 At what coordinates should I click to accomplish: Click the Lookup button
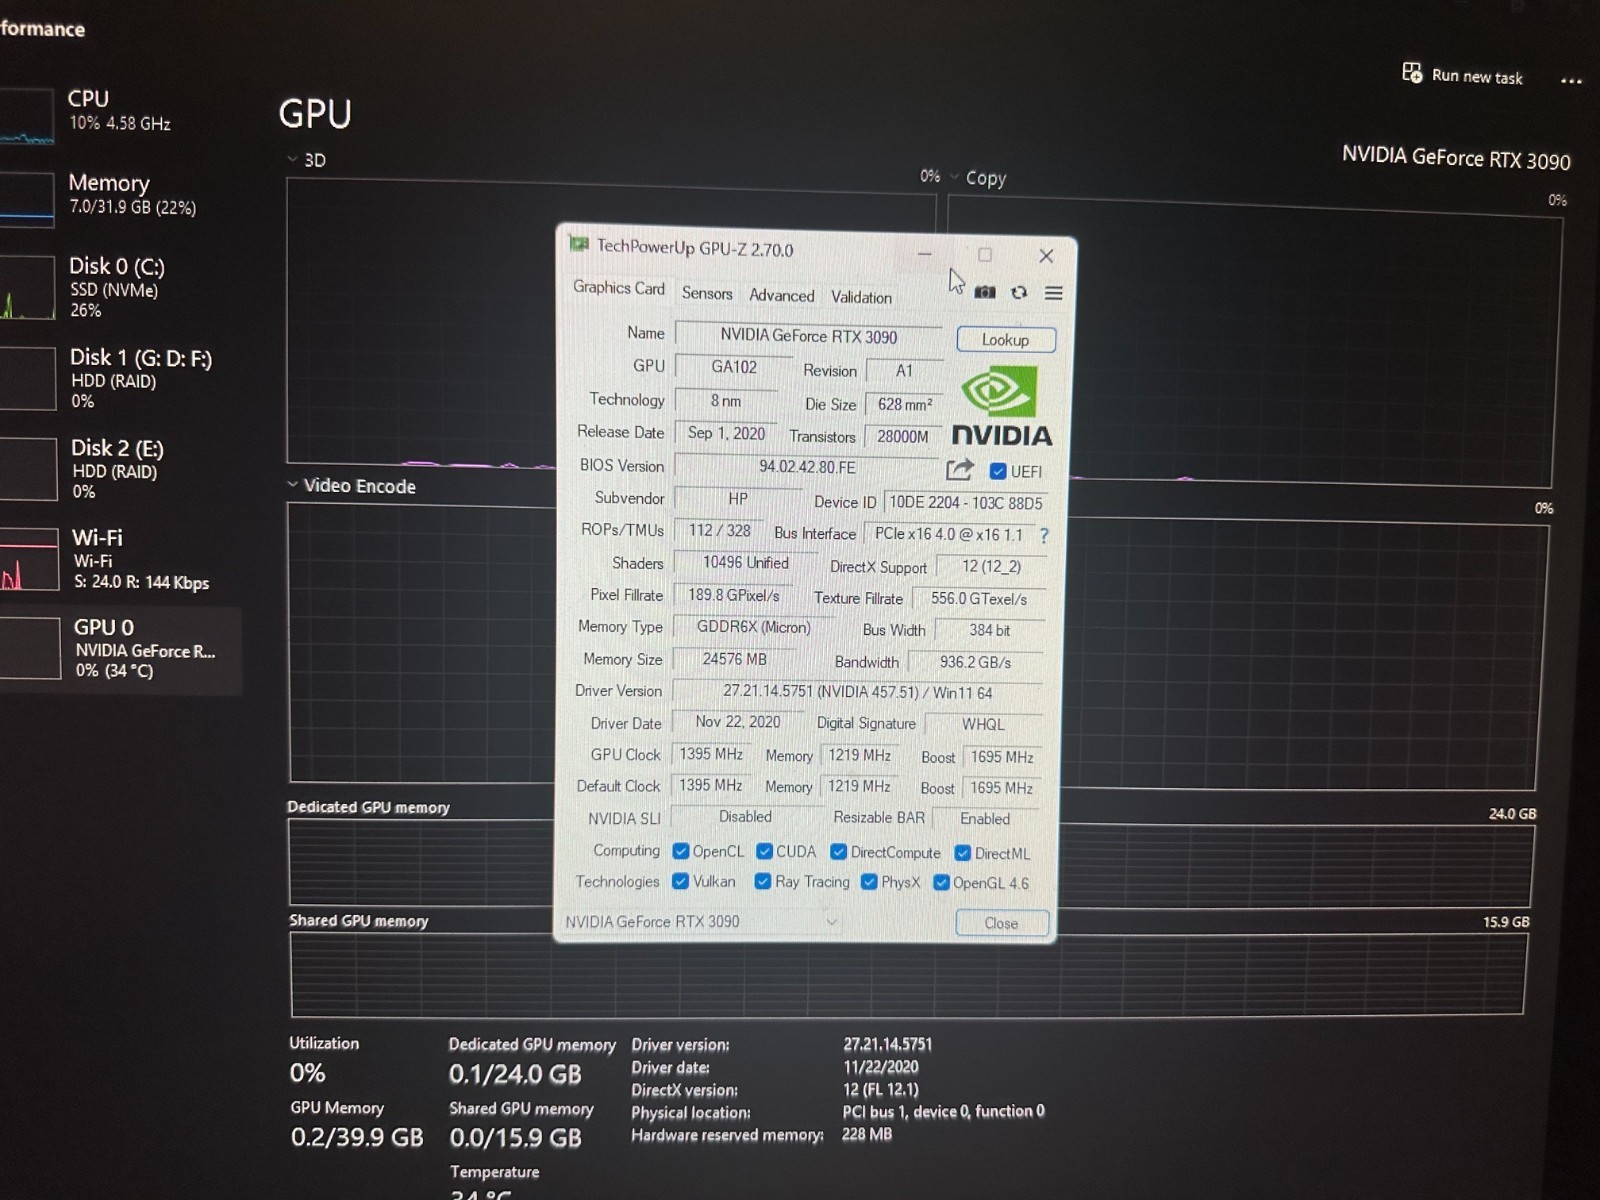coord(1005,340)
